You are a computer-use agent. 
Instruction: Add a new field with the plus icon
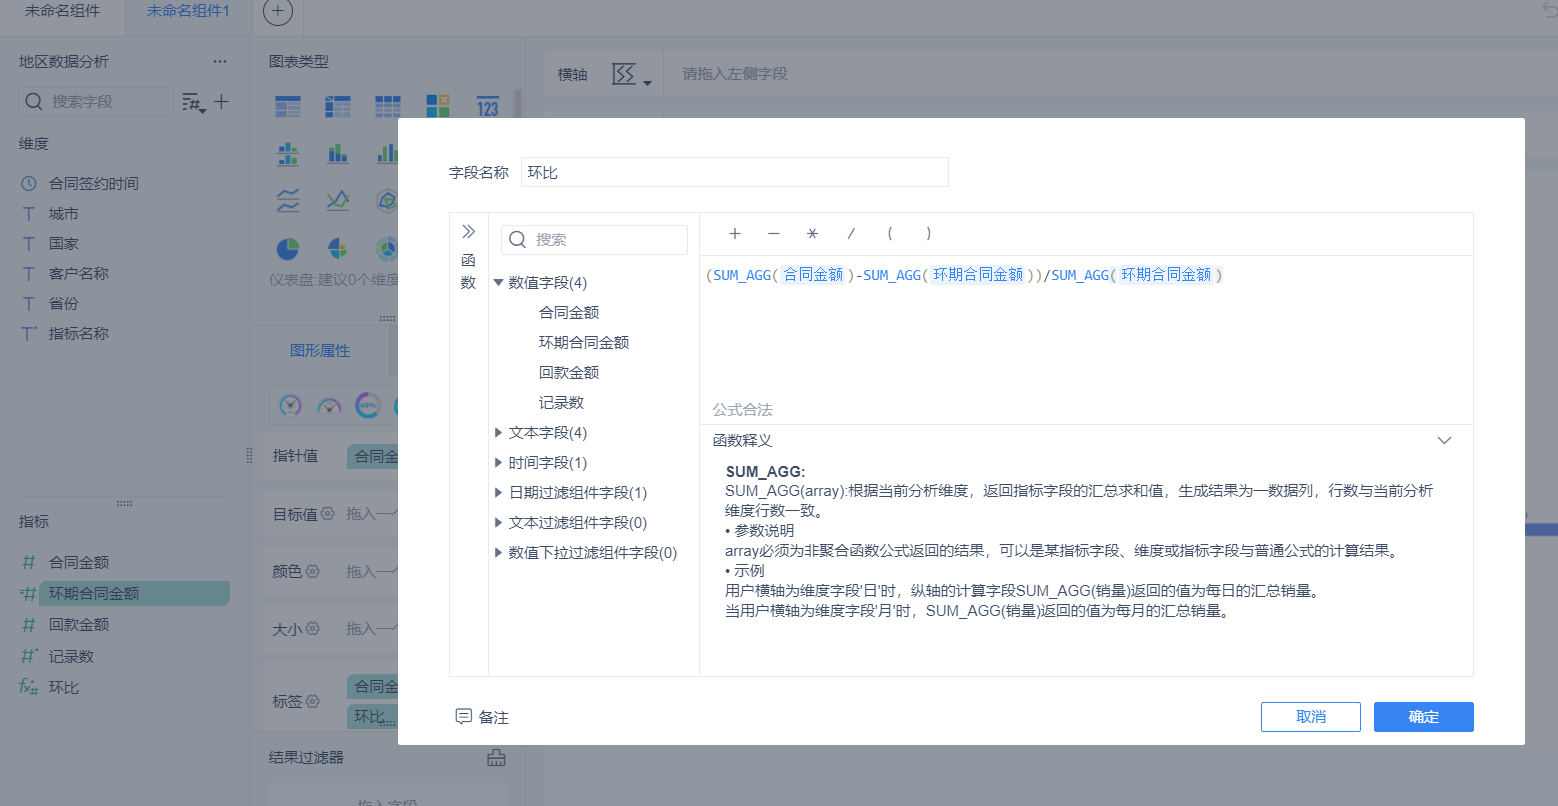(222, 101)
